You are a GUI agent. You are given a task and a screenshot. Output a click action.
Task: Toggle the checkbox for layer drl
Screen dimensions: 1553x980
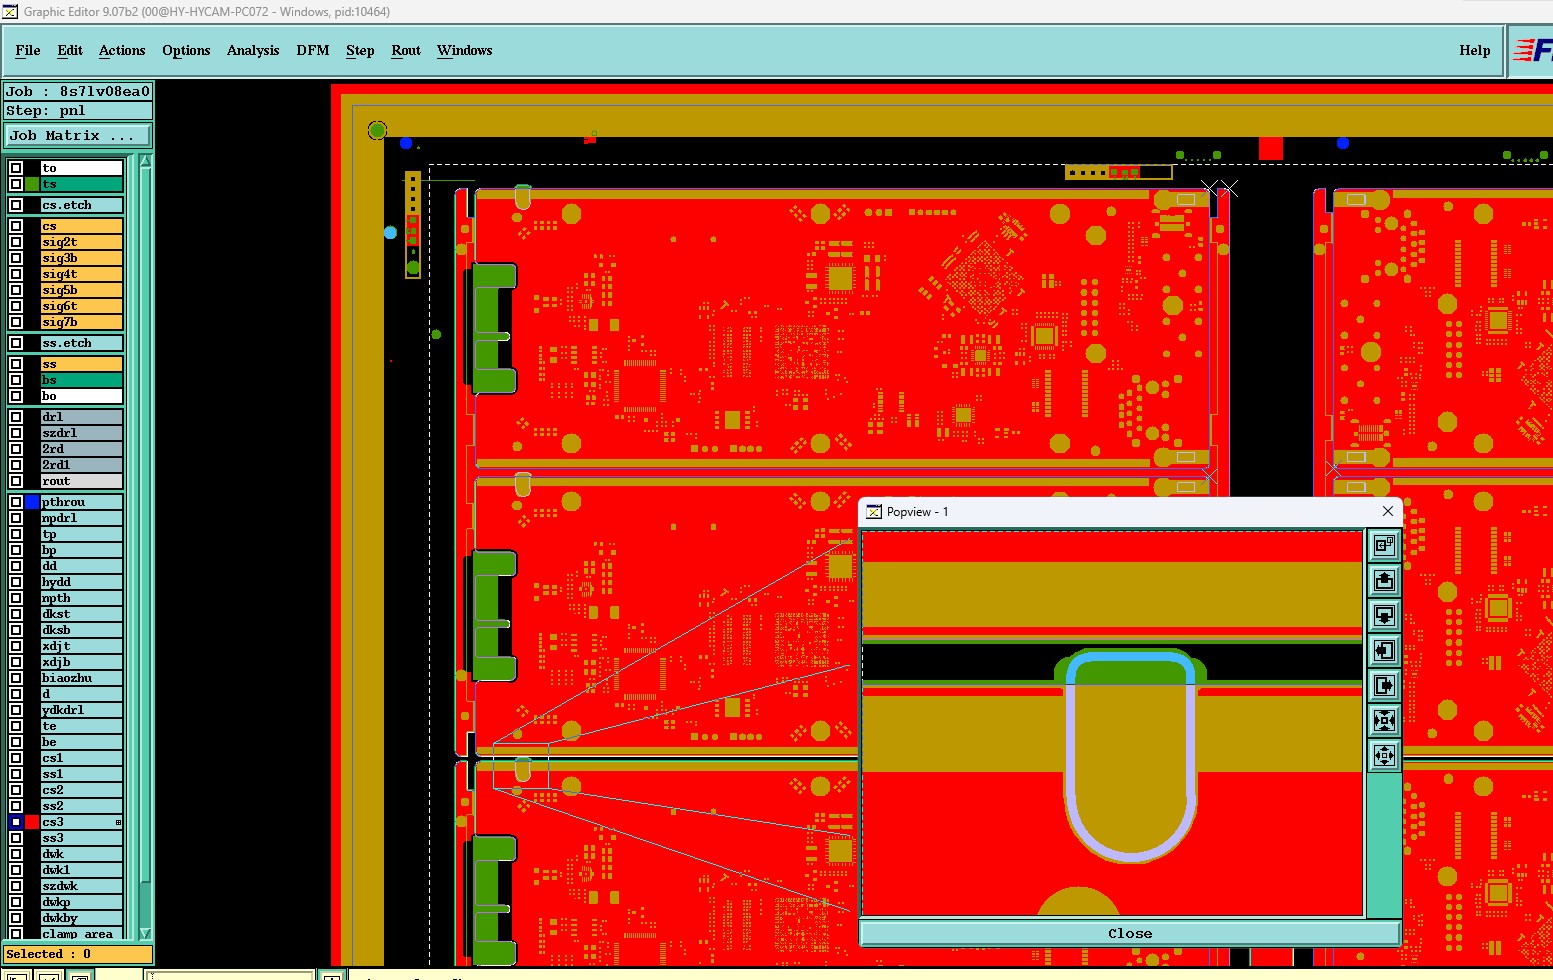[16, 417]
